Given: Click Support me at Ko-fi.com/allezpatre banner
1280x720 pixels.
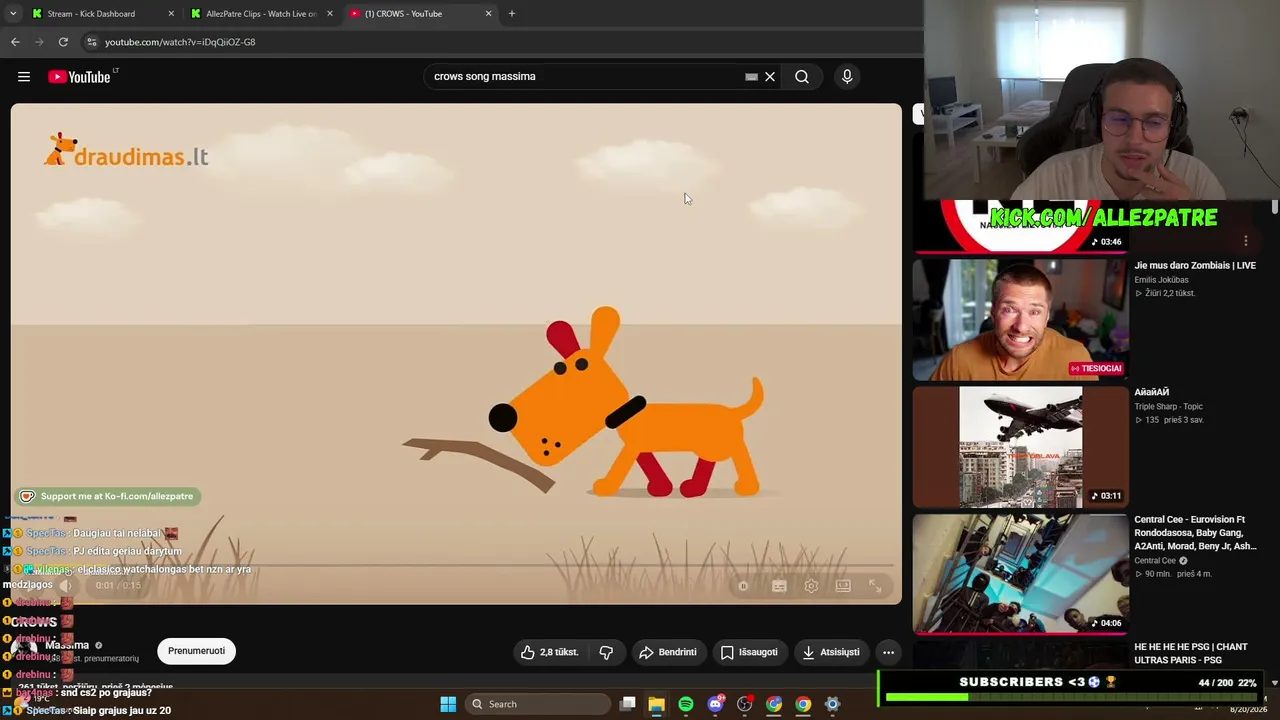Looking at the screenshot, I should pyautogui.click(x=108, y=496).
